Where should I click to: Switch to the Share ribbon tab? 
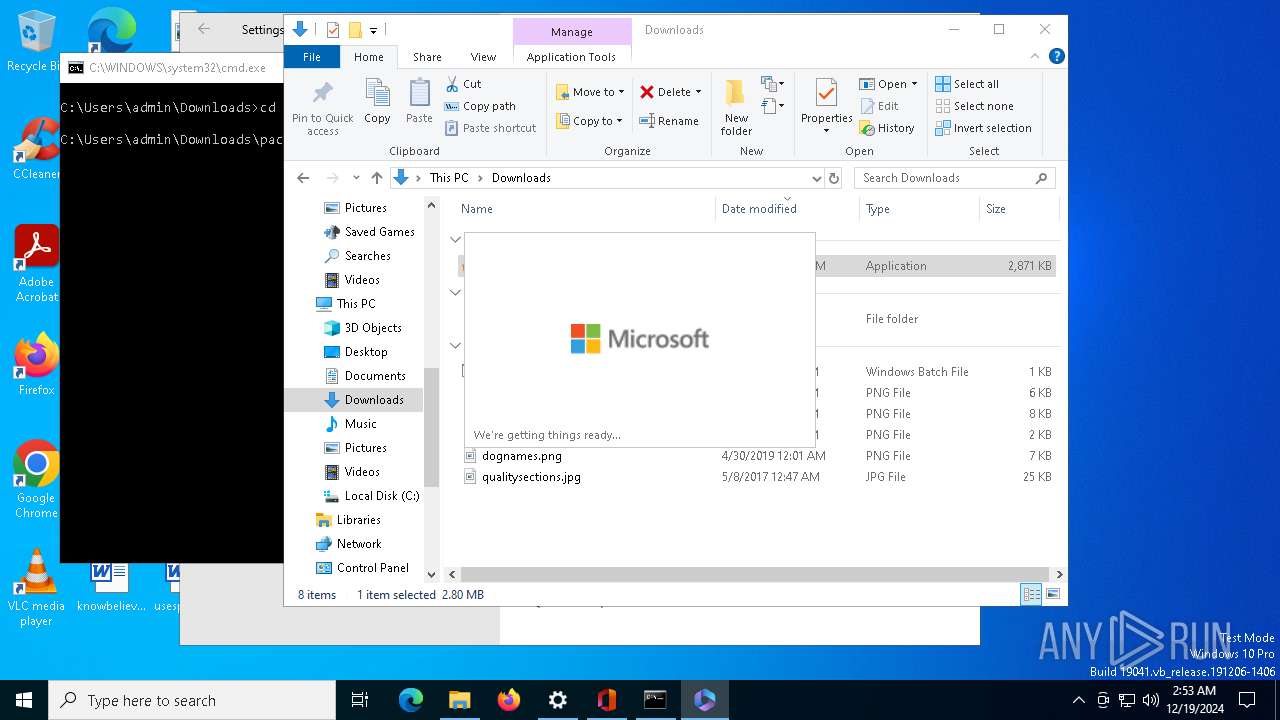427,57
